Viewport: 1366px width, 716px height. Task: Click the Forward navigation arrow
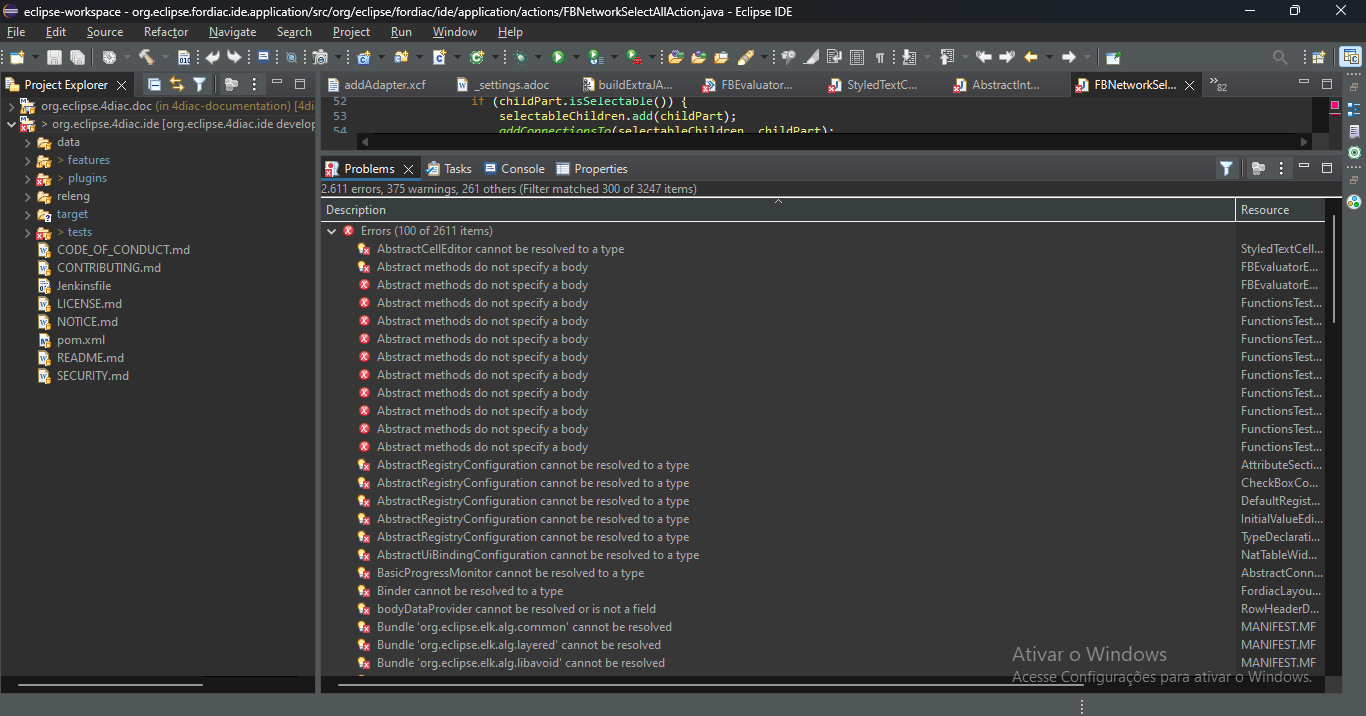click(1068, 57)
